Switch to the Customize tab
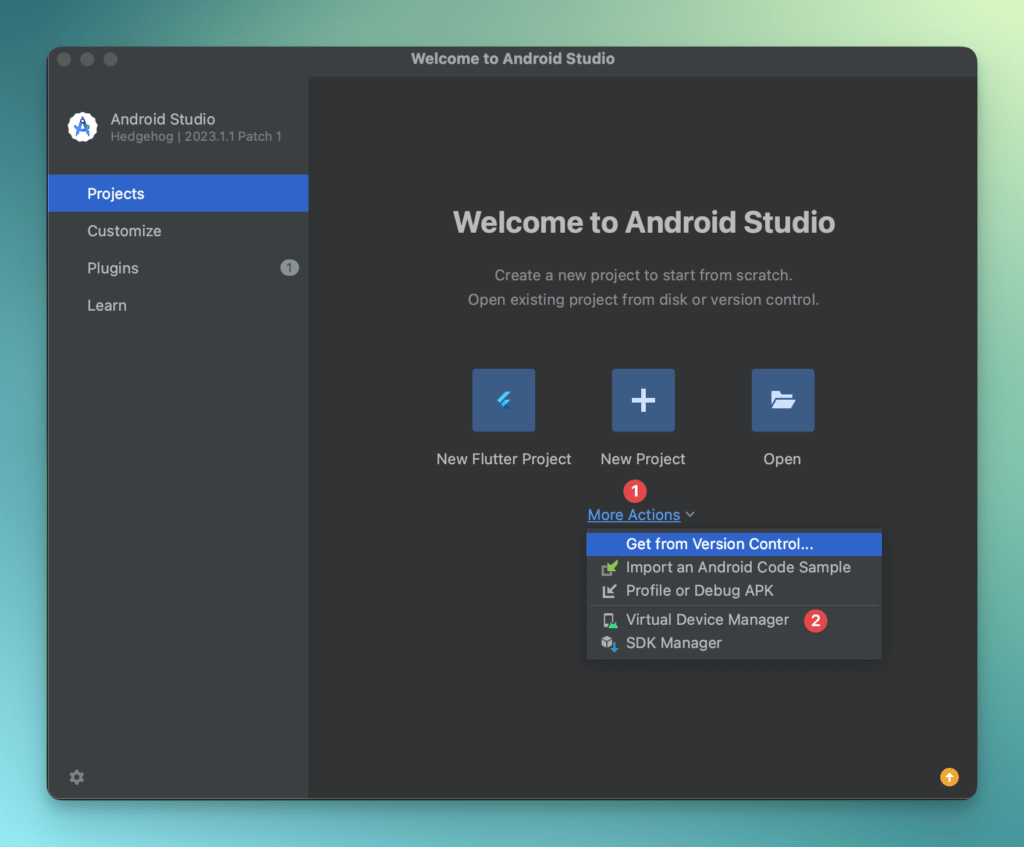1024x847 pixels. [178, 231]
